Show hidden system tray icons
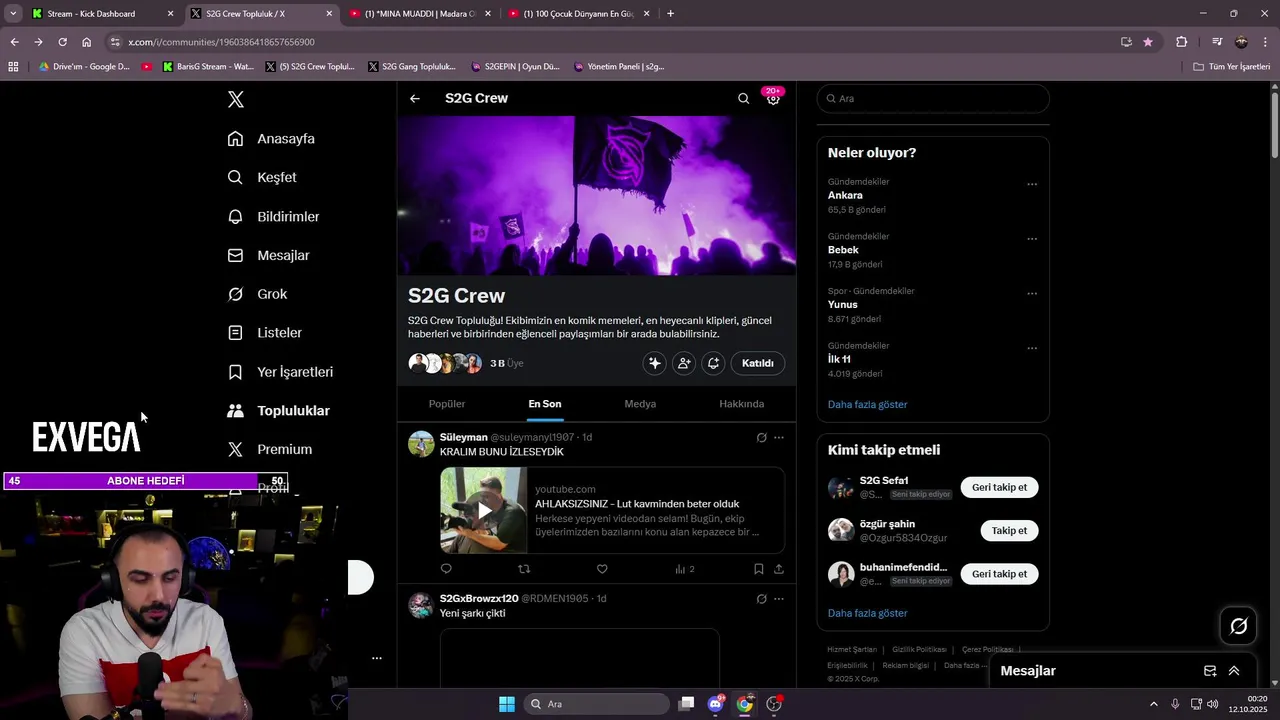 [1153, 704]
